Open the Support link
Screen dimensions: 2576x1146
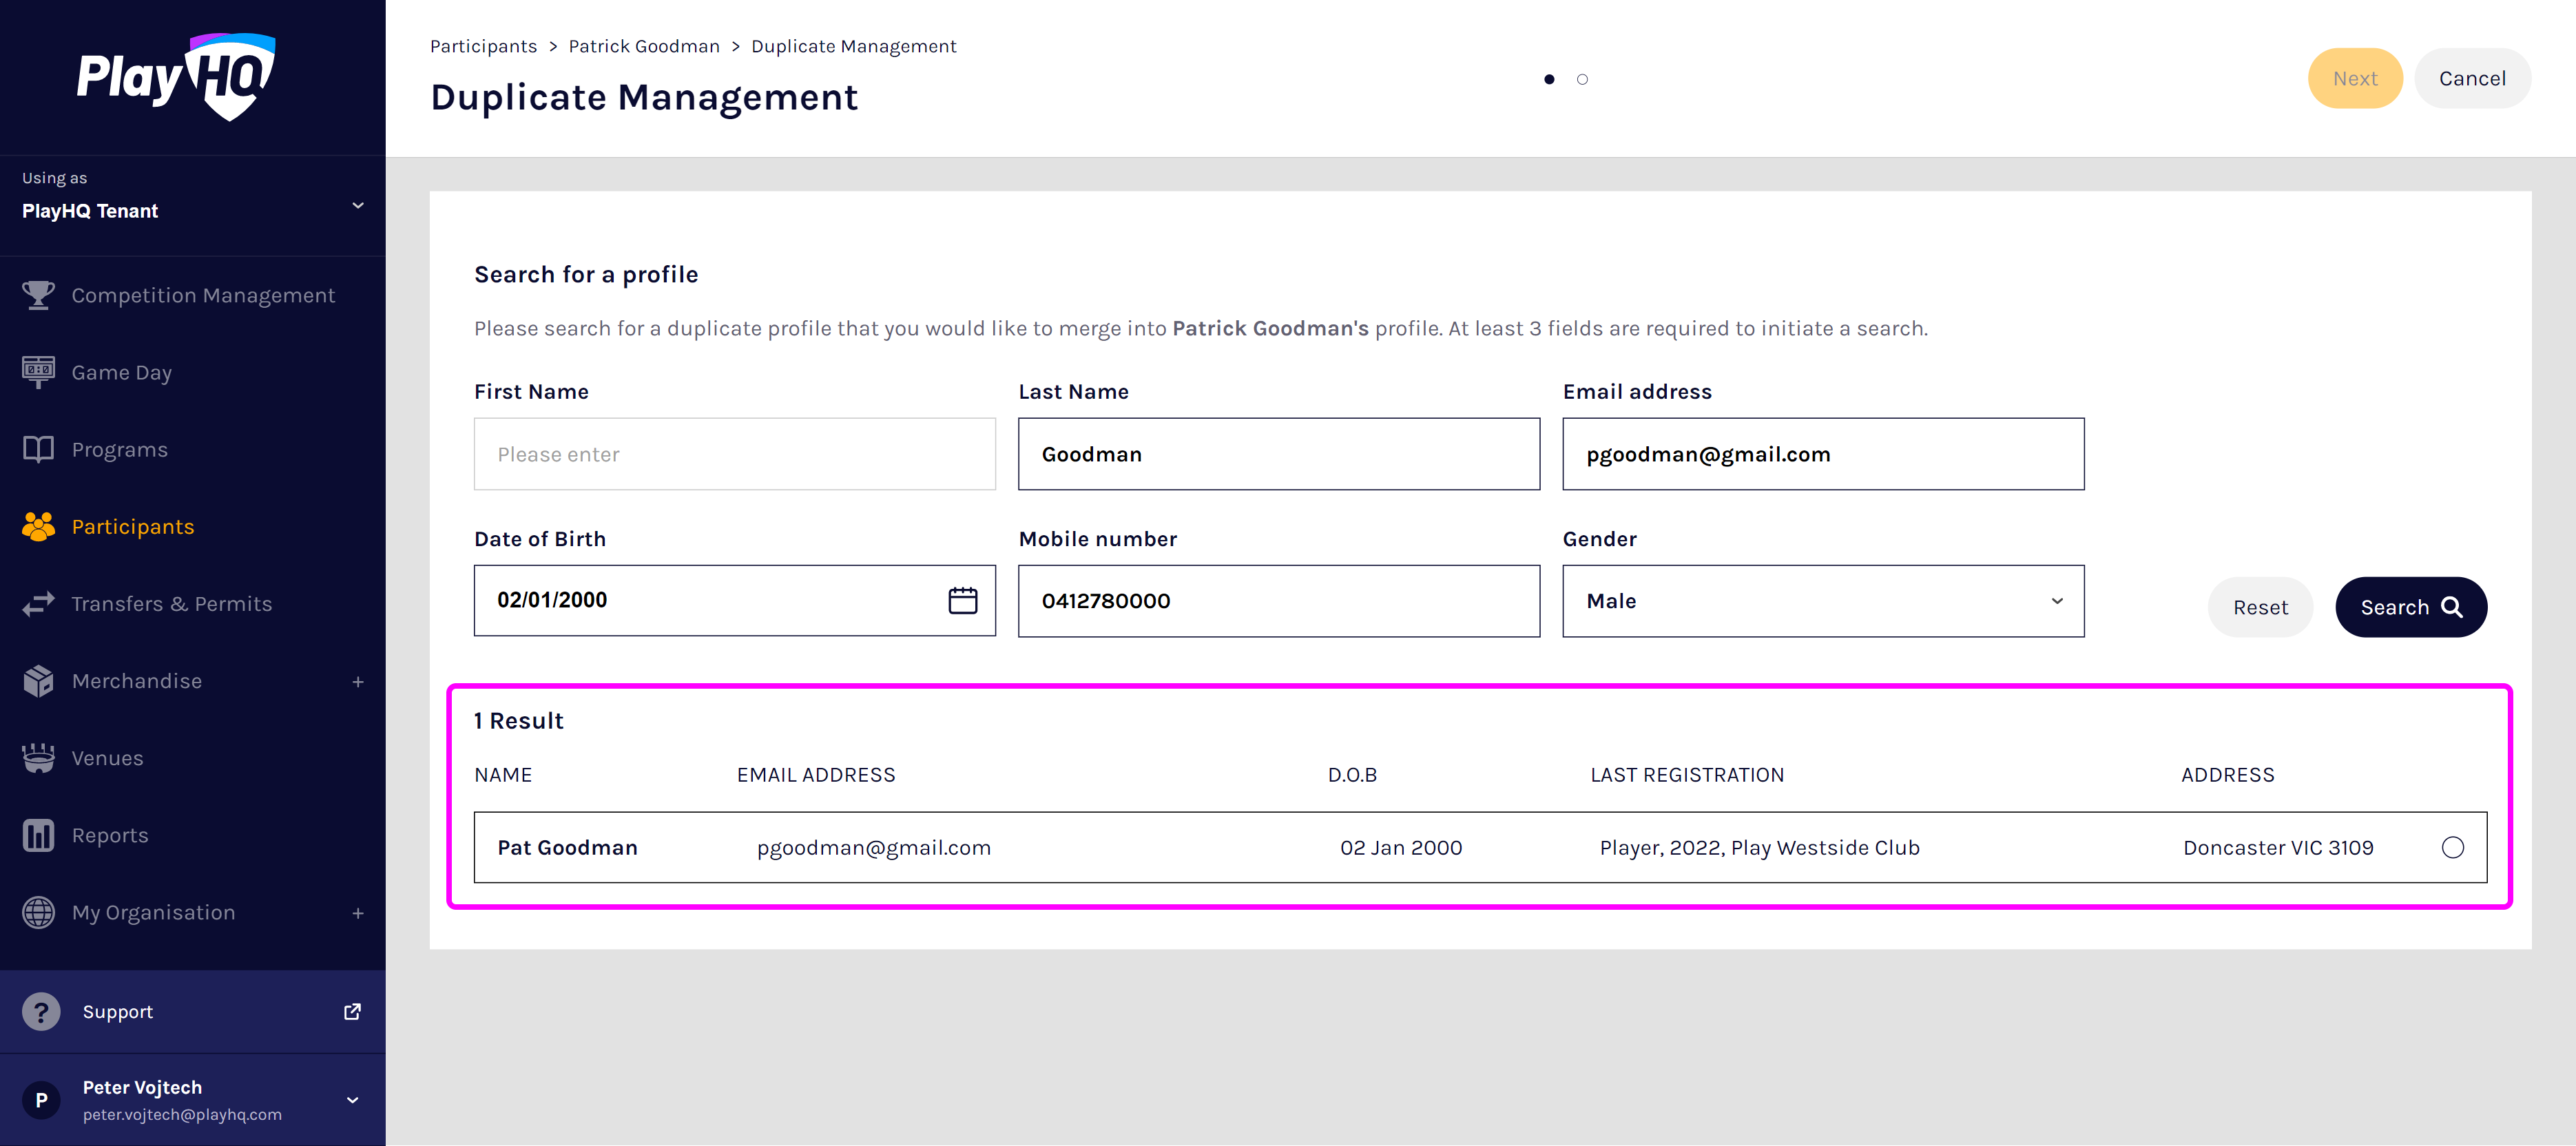193,1012
